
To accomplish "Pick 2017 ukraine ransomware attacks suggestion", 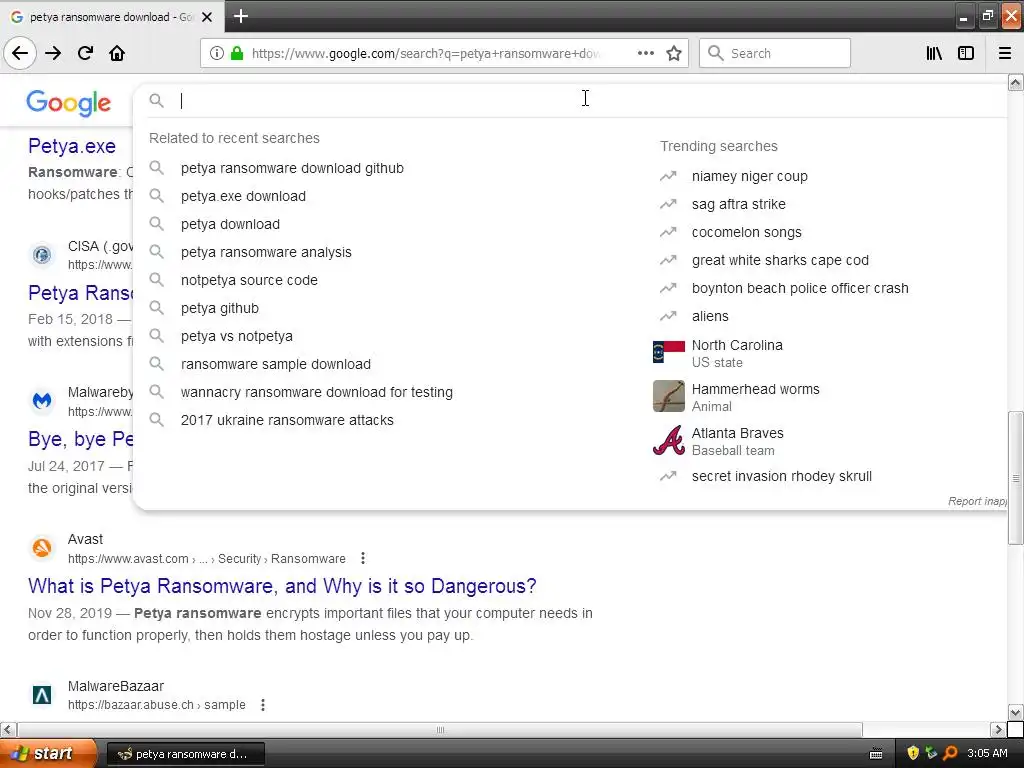I will 287,421.
